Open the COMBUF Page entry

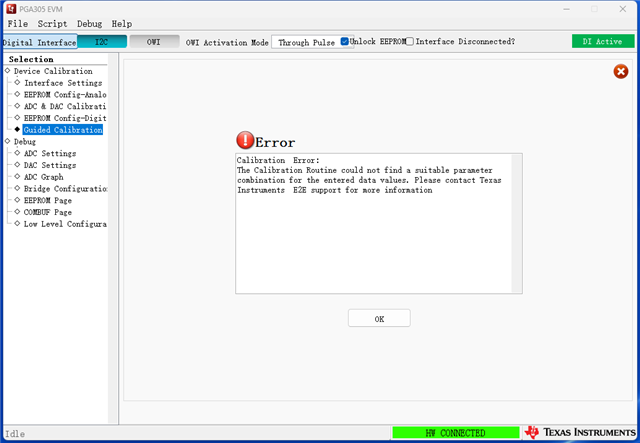click(48, 213)
